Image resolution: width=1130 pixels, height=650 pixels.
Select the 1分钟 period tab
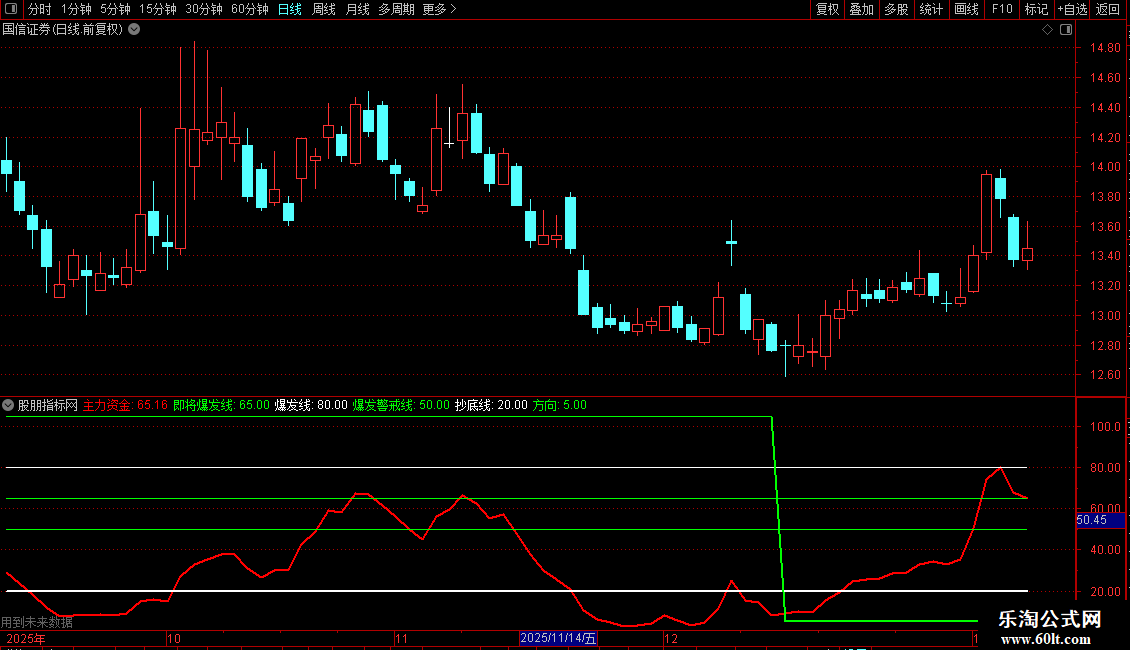point(76,9)
